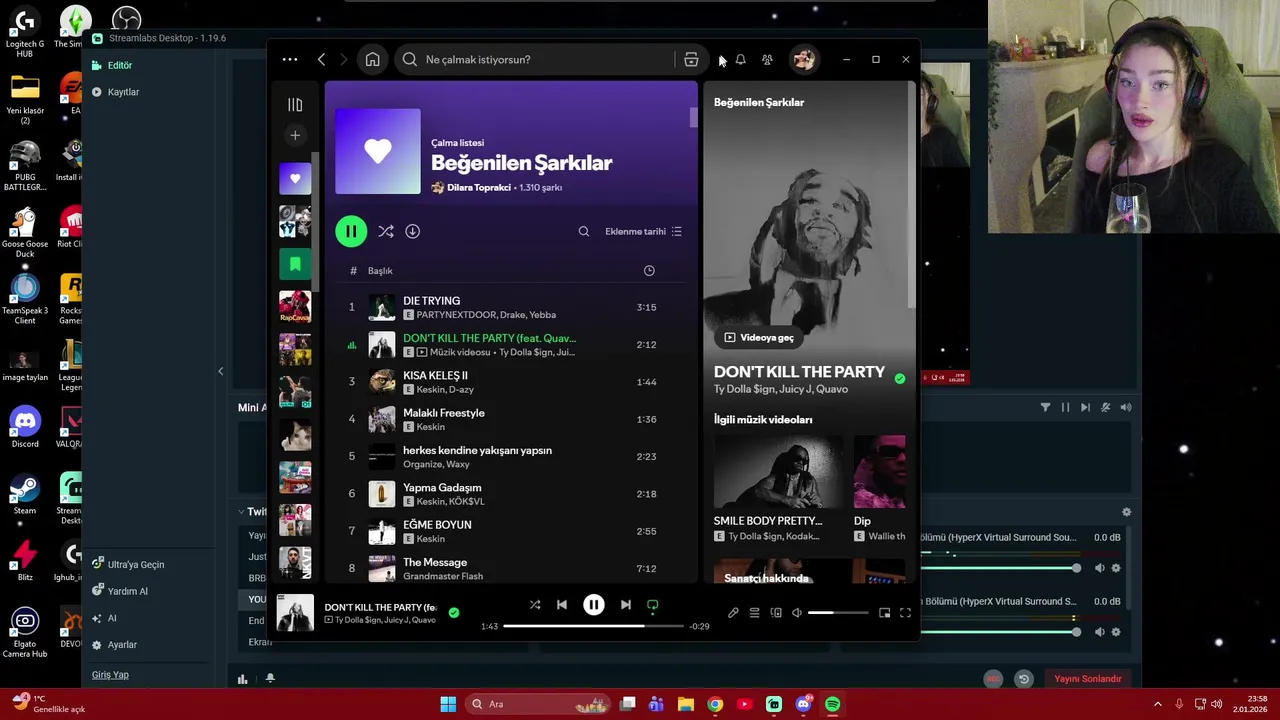The image size is (1280, 720).
Task: Toggle liked checkmark in Now Playing panel
Action: point(900,379)
